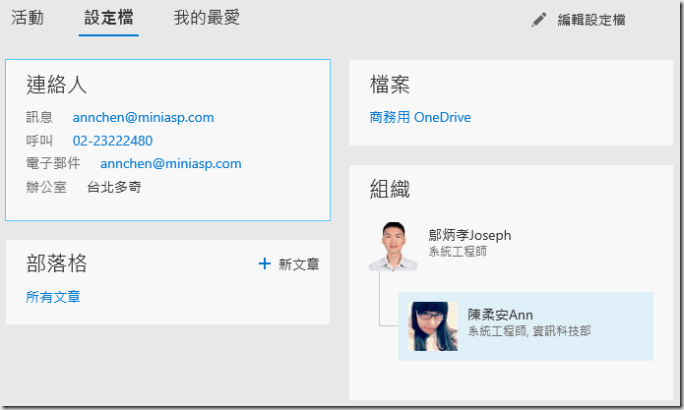Viewport: 684px width, 410px height.
Task: Click the 訊息 address annchen@miniasp.com
Action: (x=143, y=117)
